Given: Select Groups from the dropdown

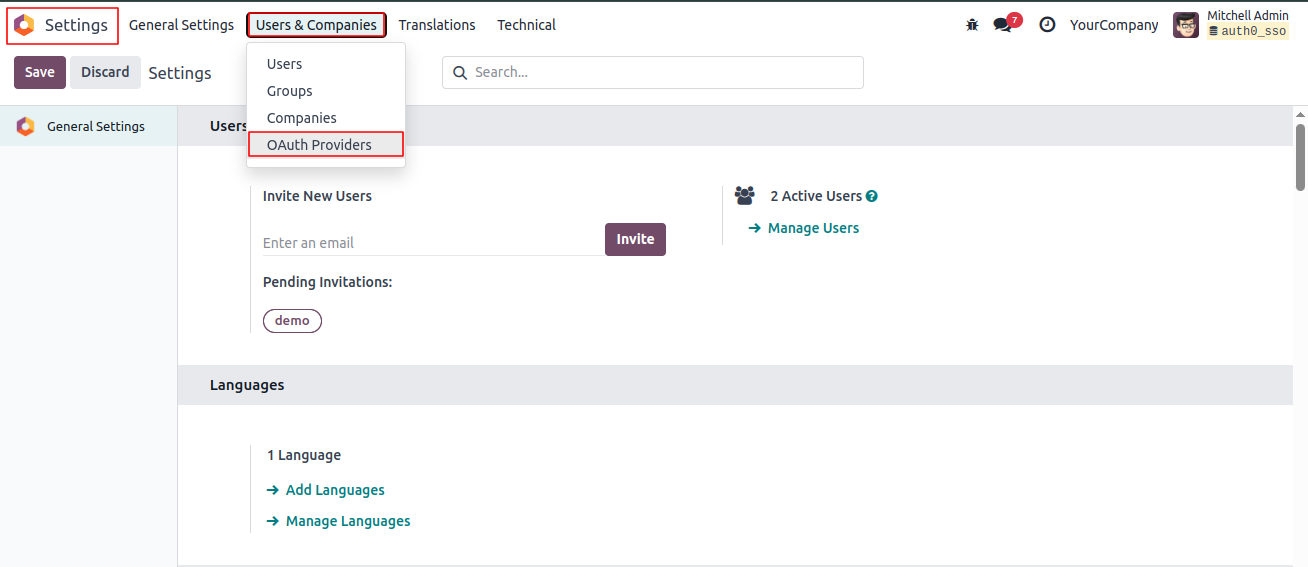Looking at the screenshot, I should click(x=326, y=91).
